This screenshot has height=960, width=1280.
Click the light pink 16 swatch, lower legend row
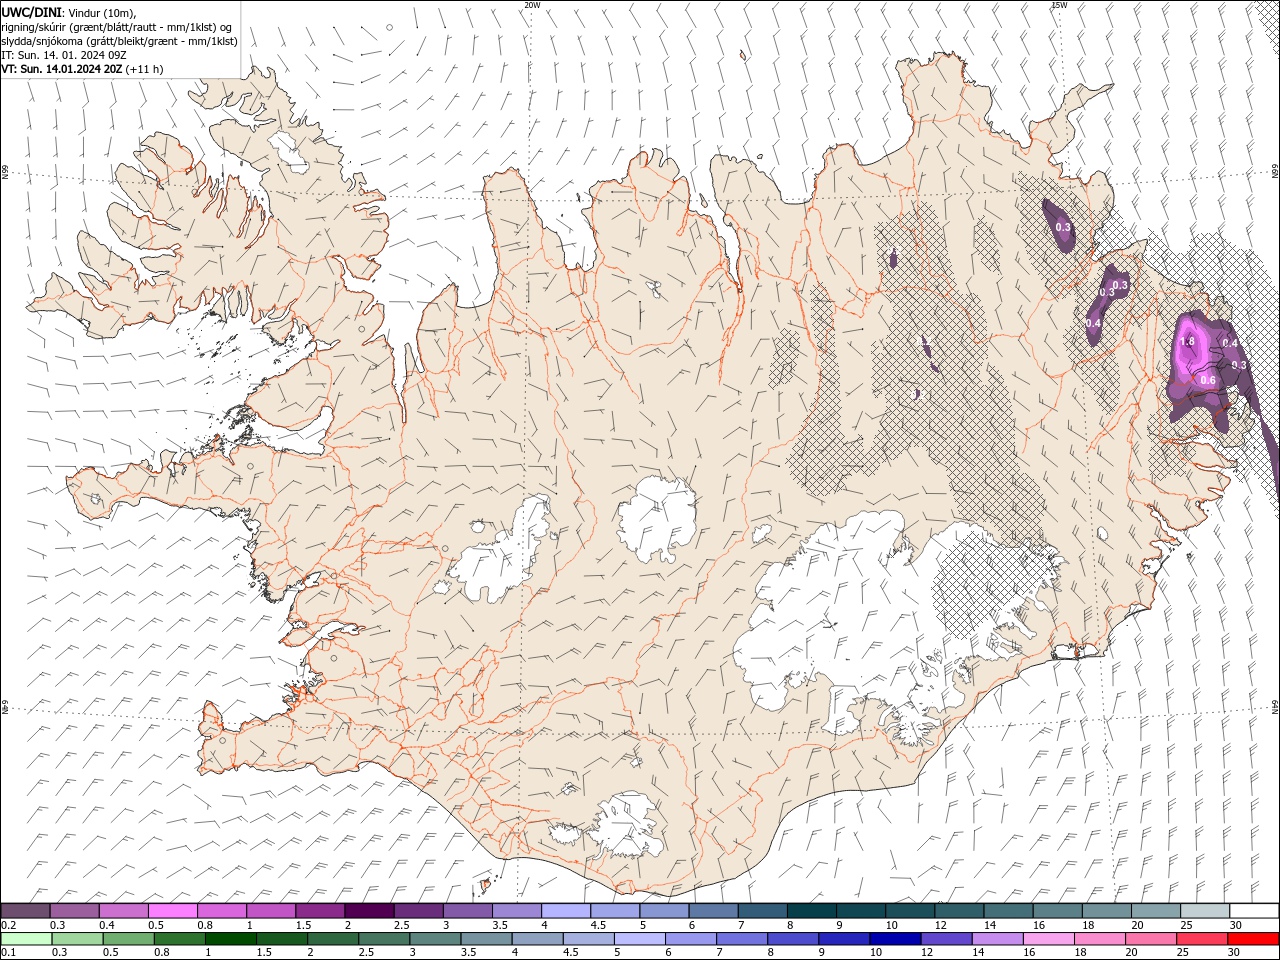(x=1049, y=939)
